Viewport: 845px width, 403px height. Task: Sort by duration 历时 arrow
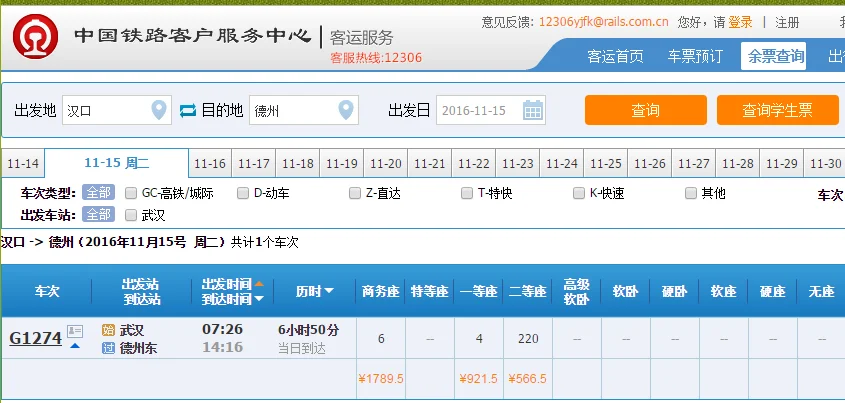point(329,291)
